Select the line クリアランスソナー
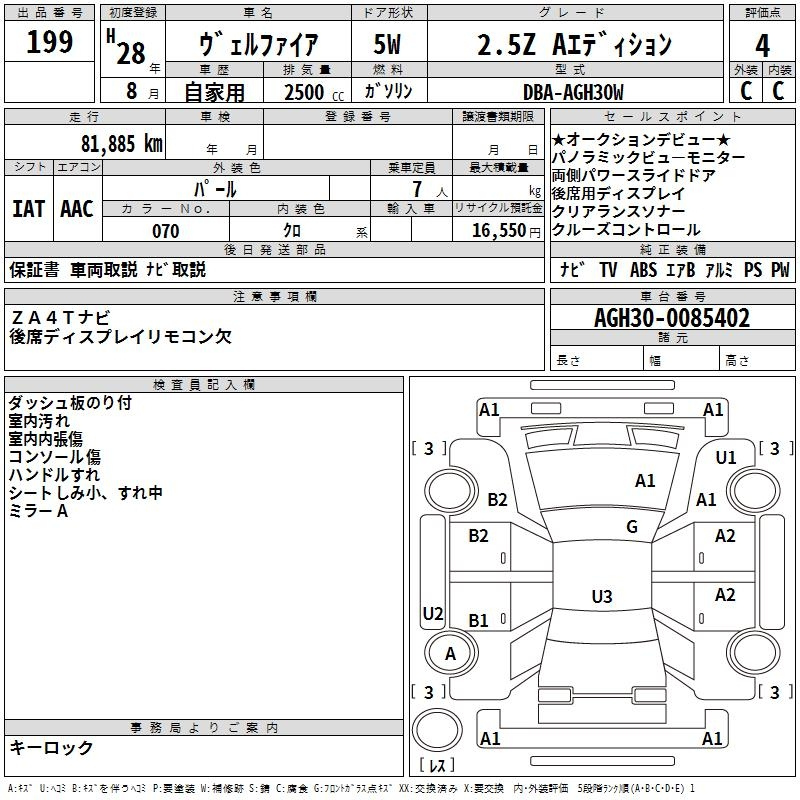800x800 pixels. click(x=618, y=211)
